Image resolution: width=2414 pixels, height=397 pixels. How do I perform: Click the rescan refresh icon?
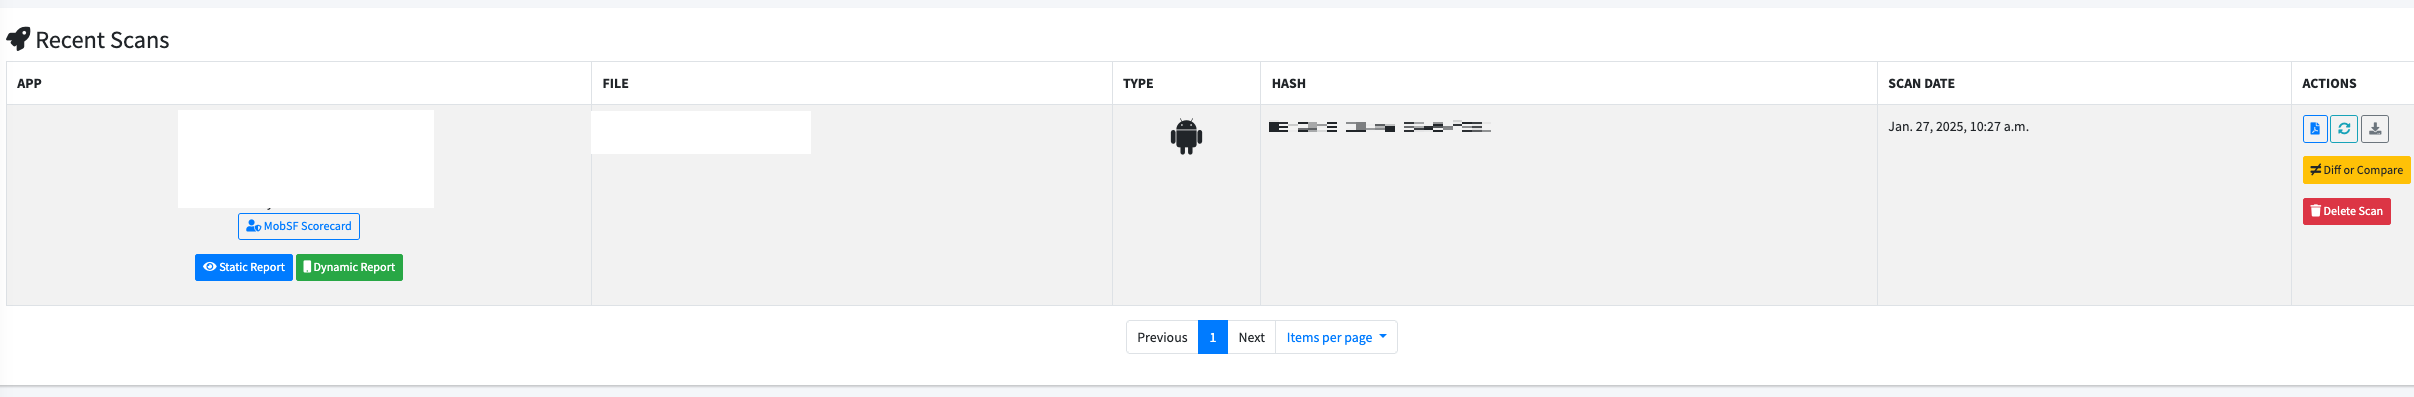tap(2344, 129)
